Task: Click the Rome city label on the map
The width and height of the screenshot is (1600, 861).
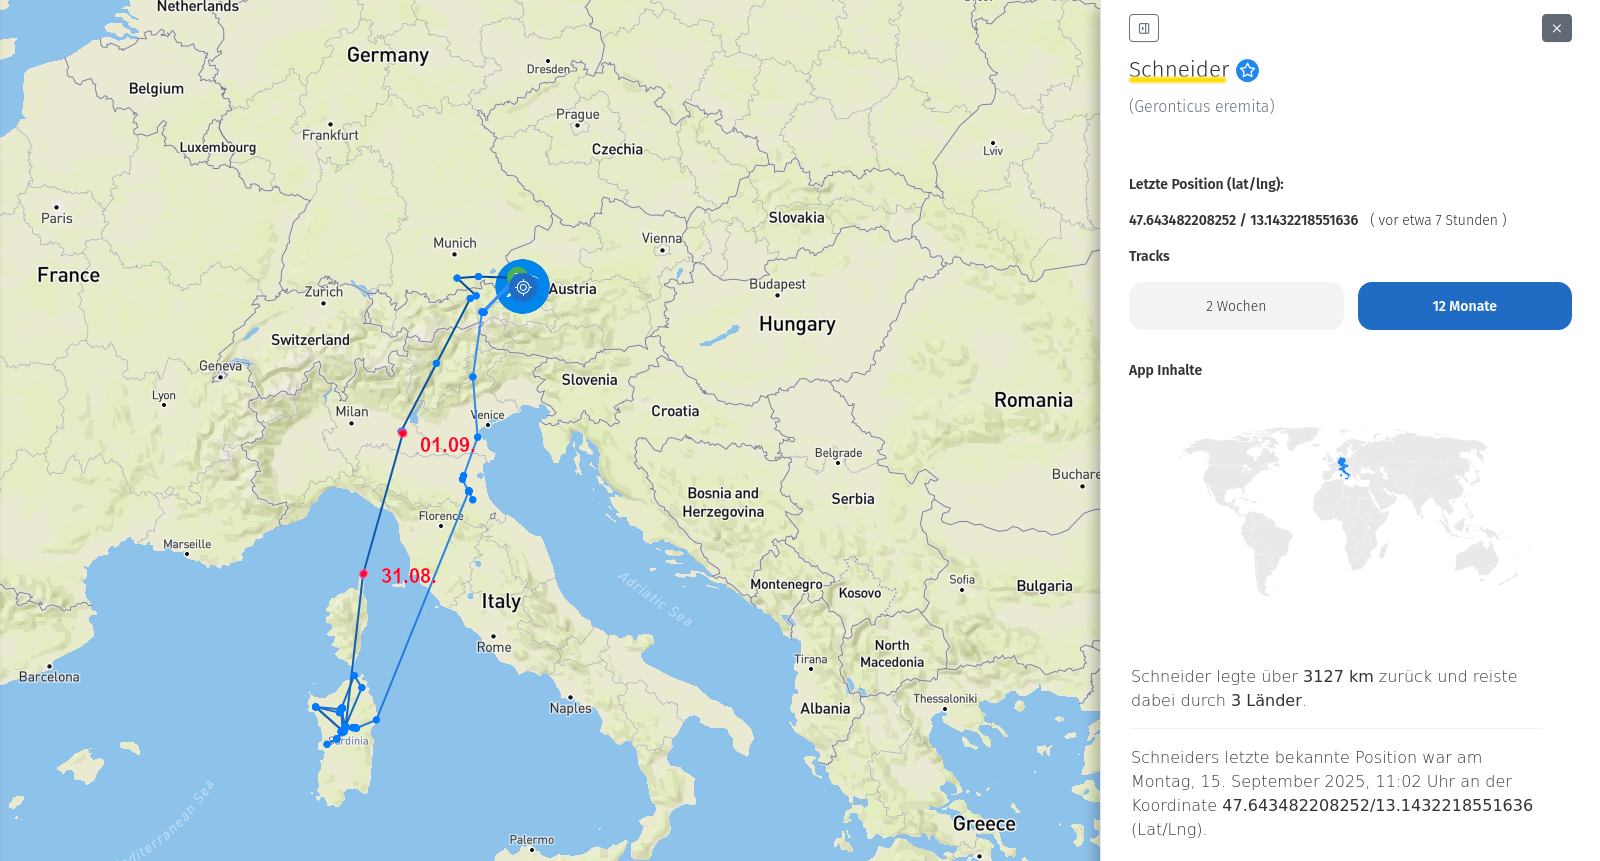Action: pos(494,647)
